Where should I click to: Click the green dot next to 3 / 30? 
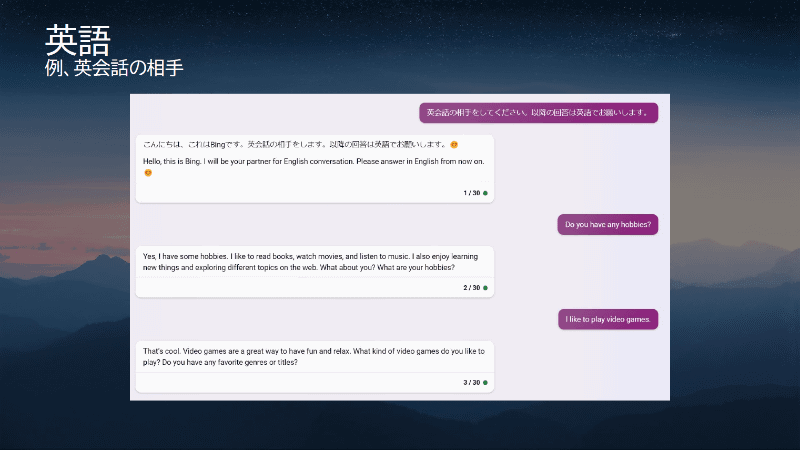[485, 383]
